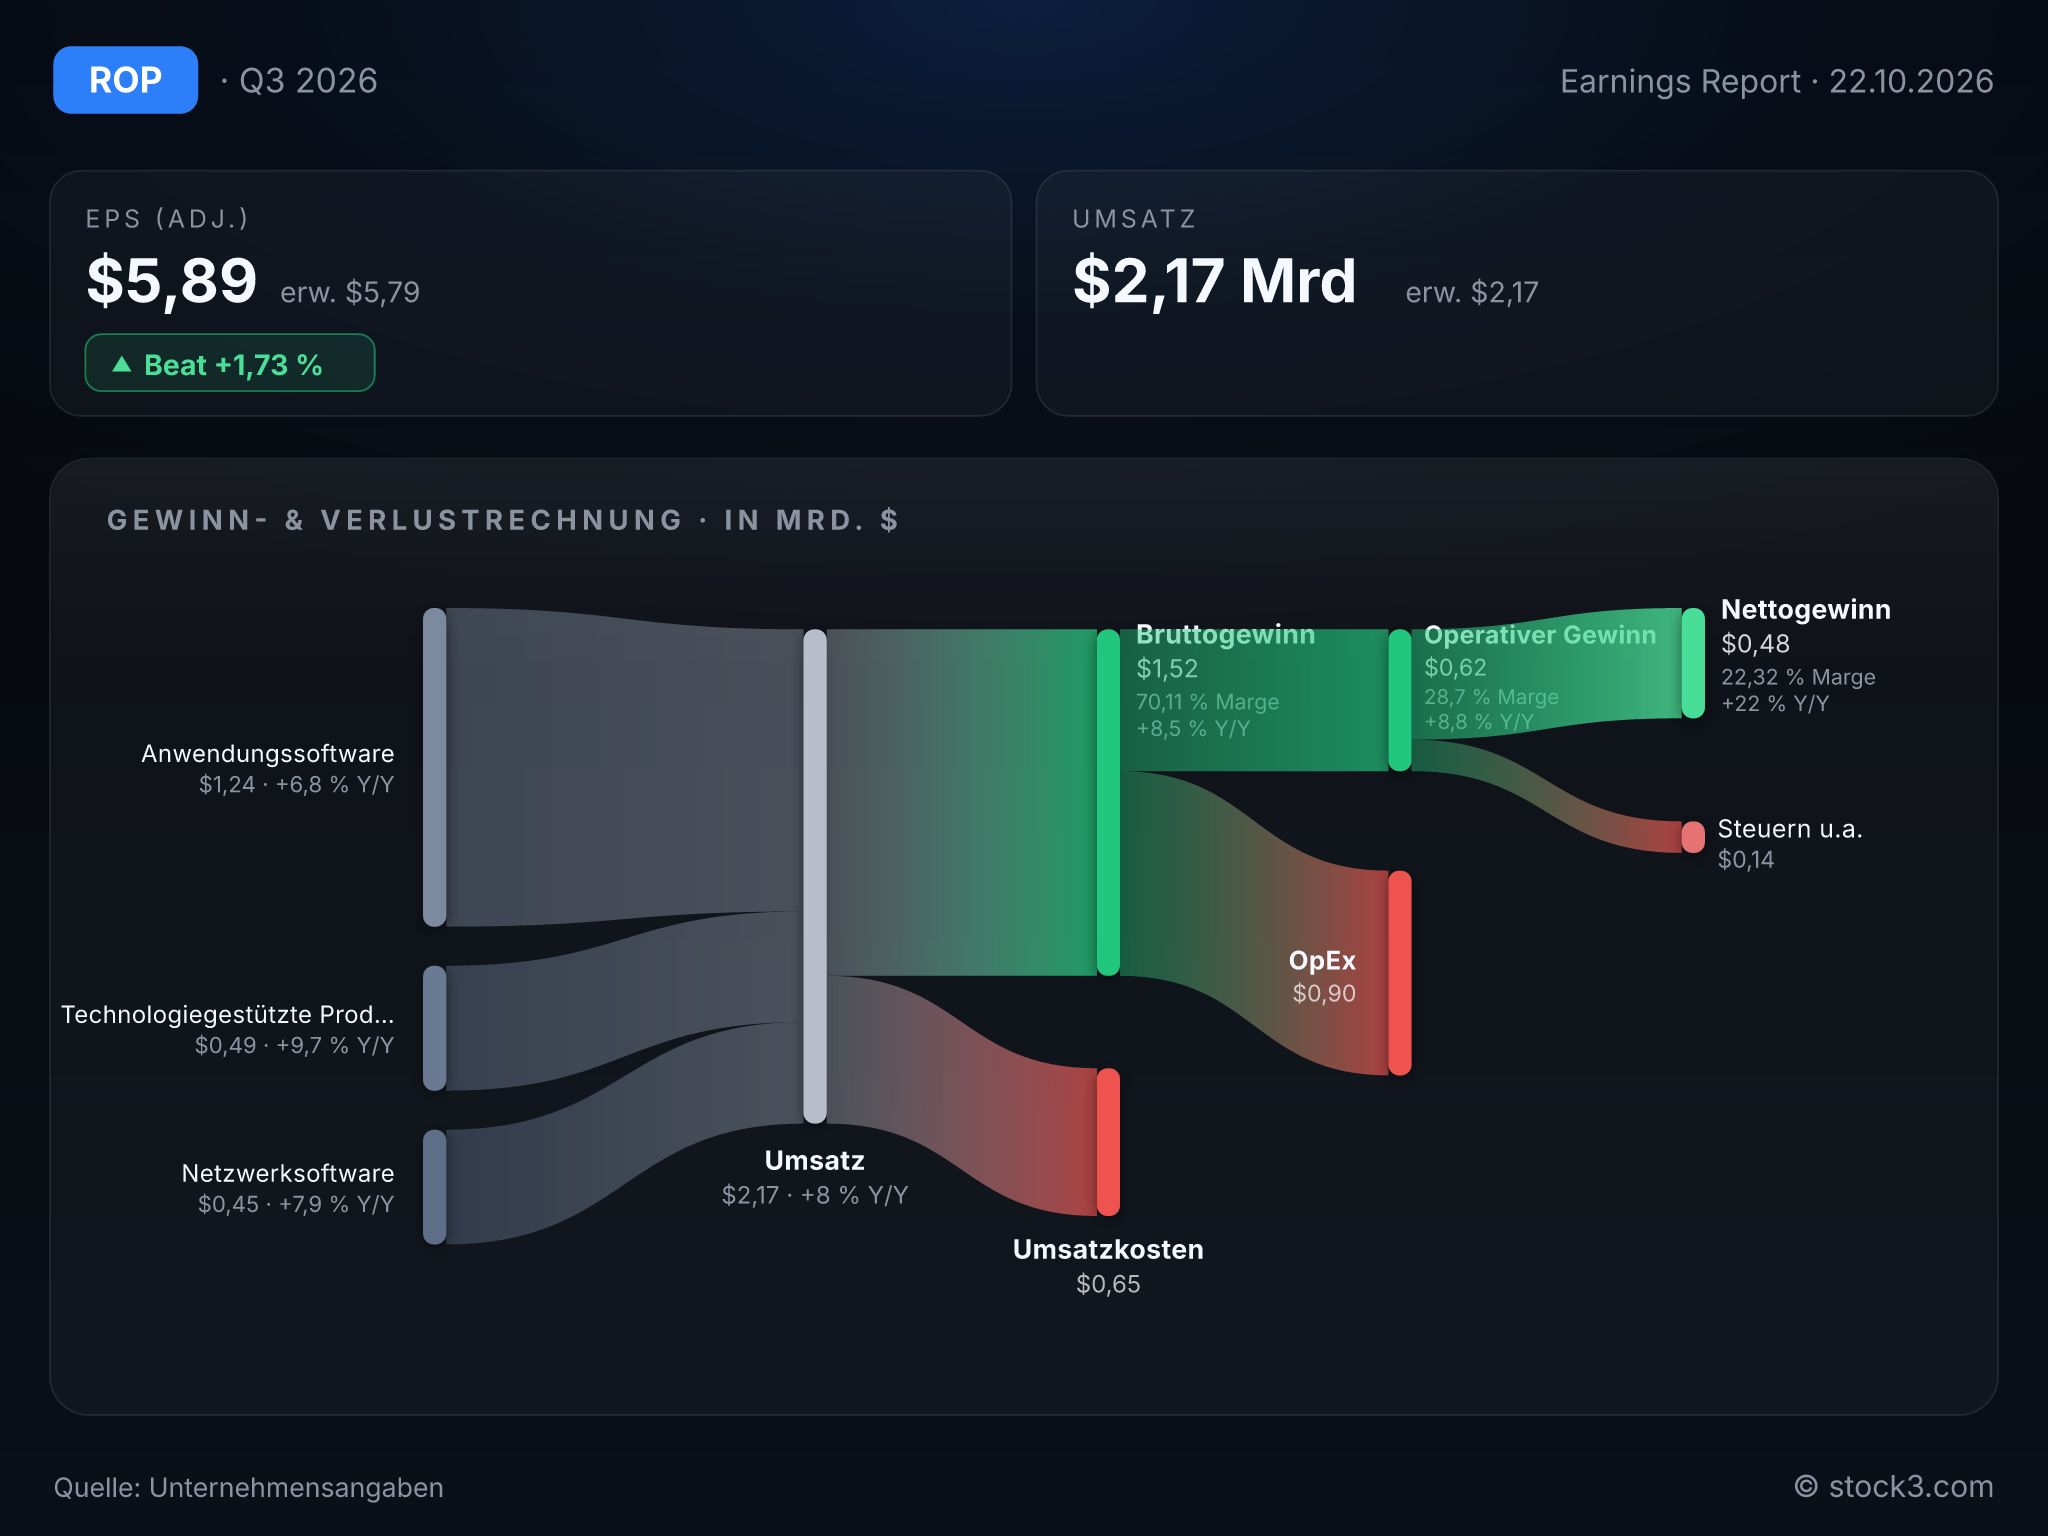Click the green Bruttogewinn node bar
2048x1536 pixels.
(x=1108, y=802)
